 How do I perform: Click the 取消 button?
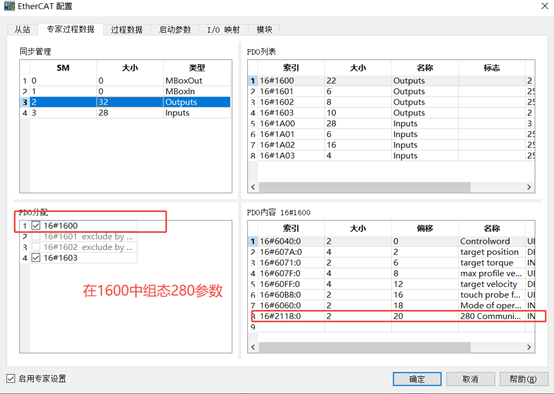pos(470,379)
